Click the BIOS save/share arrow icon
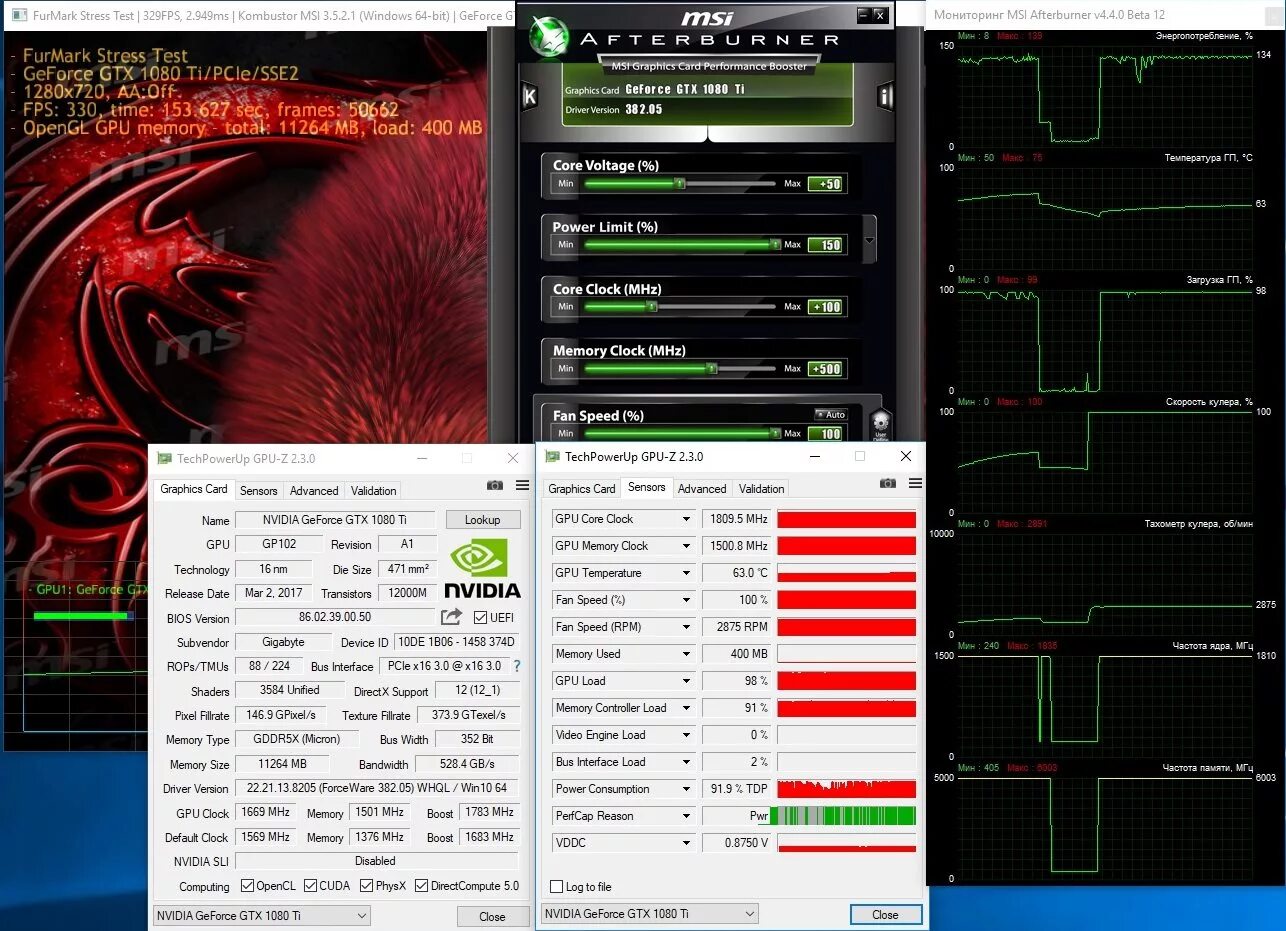This screenshot has height=931, width=1286. (451, 617)
